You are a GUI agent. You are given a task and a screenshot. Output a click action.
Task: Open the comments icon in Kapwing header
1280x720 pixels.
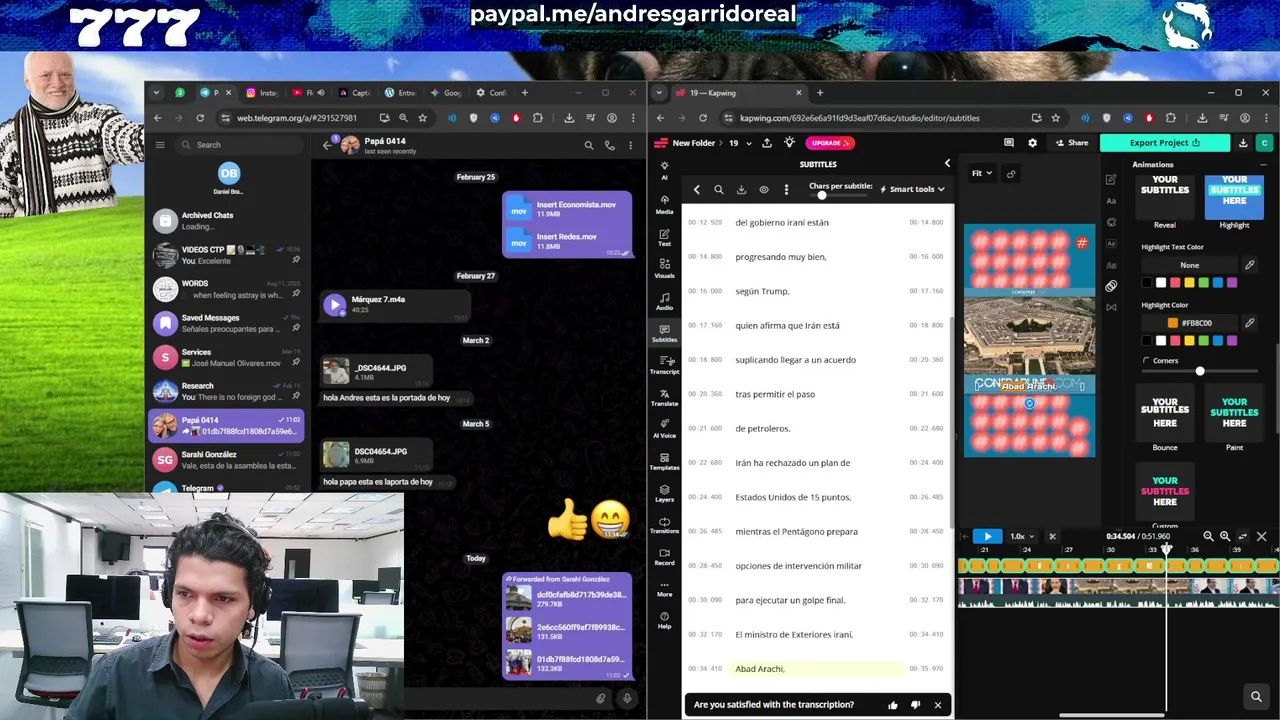1009,143
